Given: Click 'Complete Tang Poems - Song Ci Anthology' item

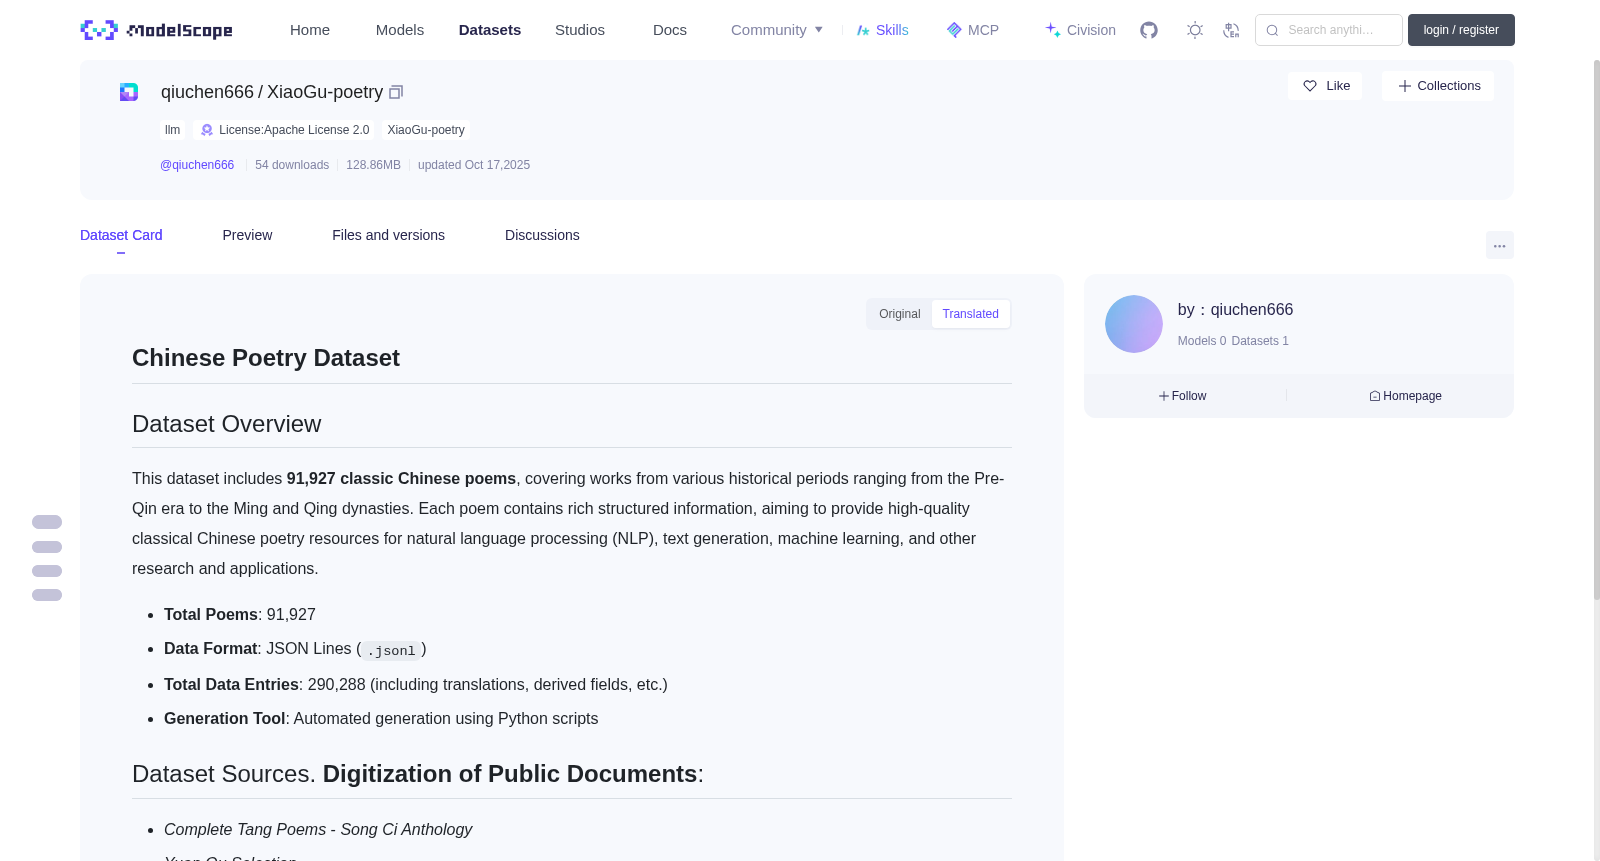Looking at the screenshot, I should pos(318,830).
